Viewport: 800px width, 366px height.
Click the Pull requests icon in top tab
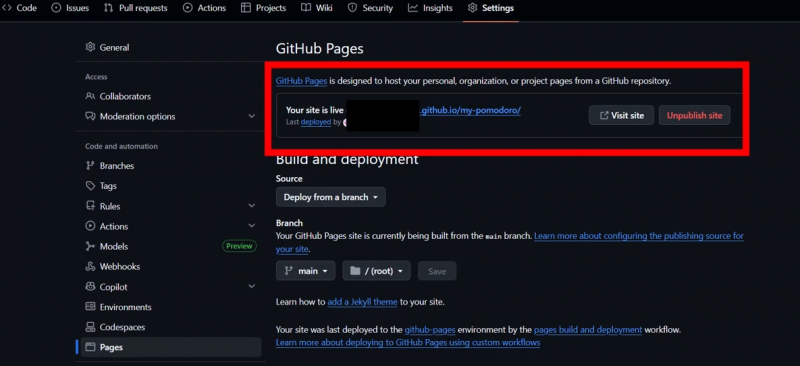[108, 8]
